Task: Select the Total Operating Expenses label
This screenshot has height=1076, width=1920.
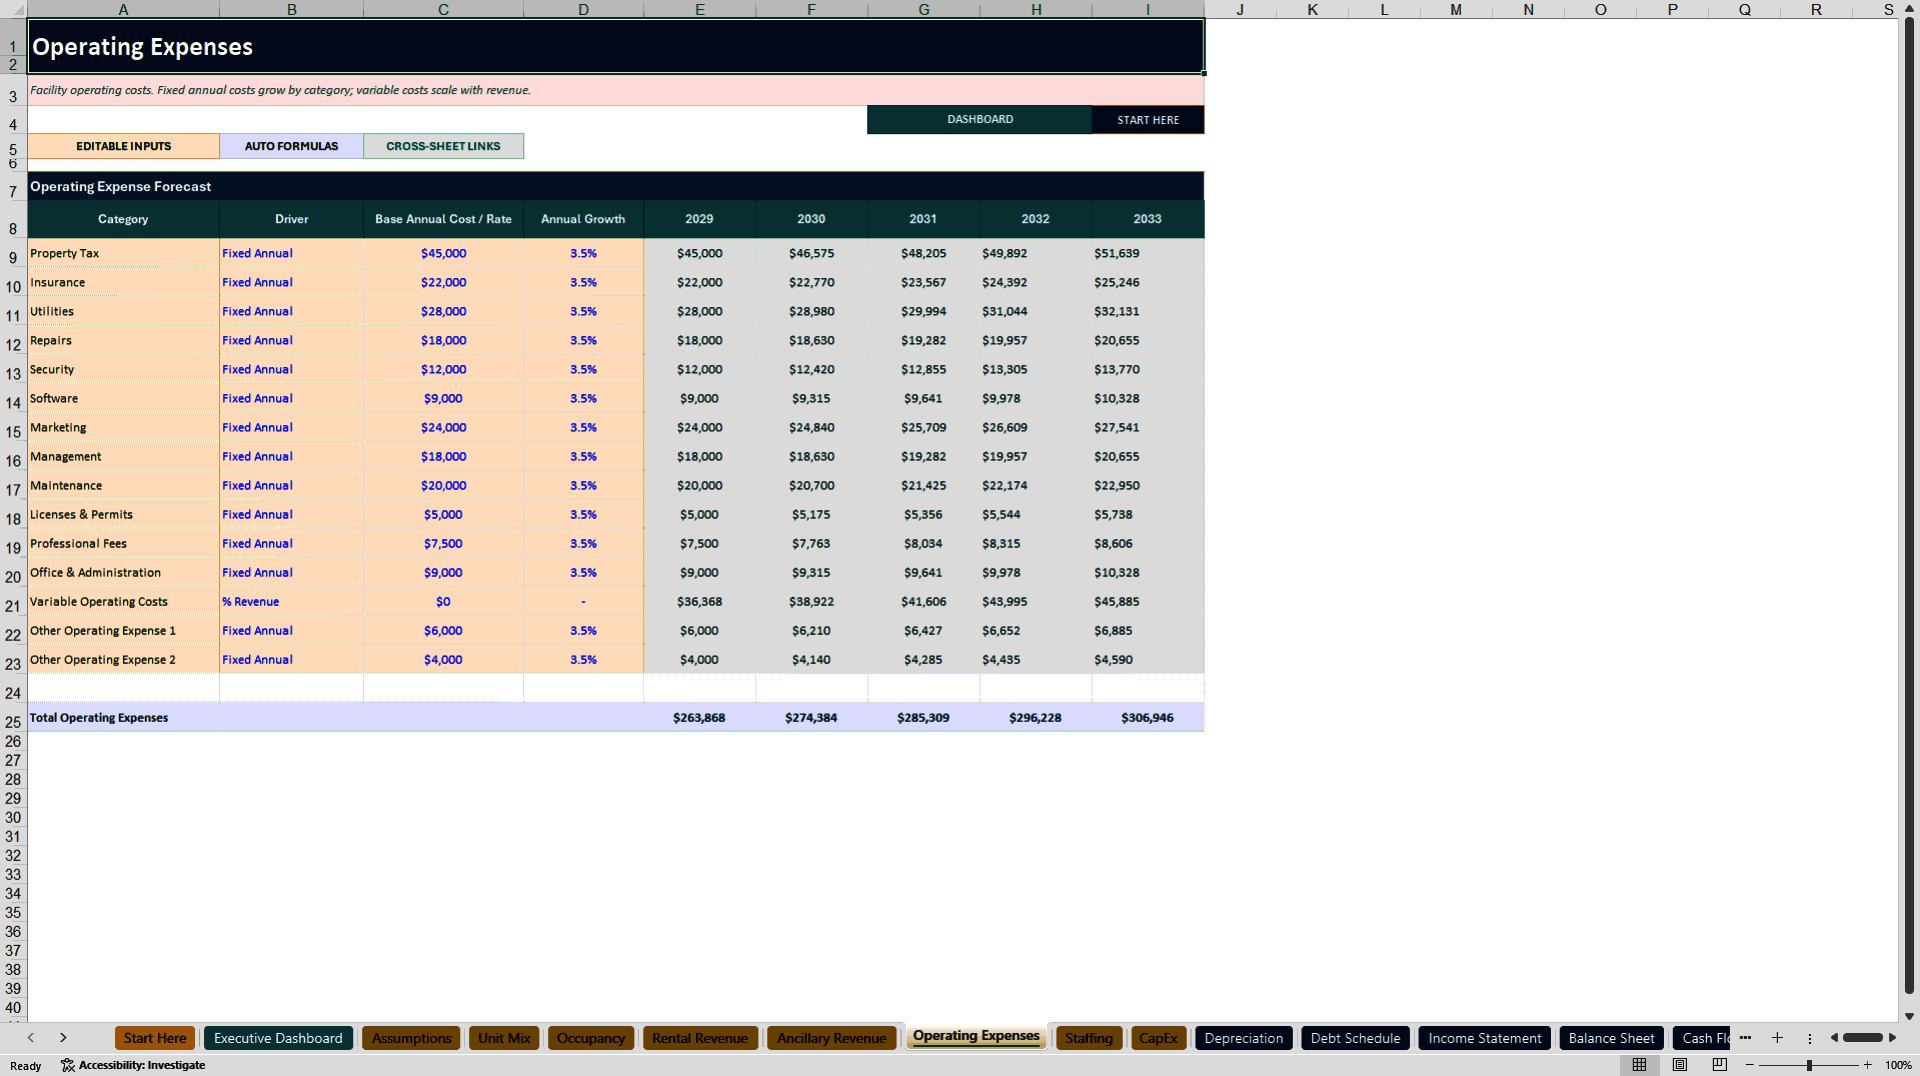Action: click(x=124, y=717)
